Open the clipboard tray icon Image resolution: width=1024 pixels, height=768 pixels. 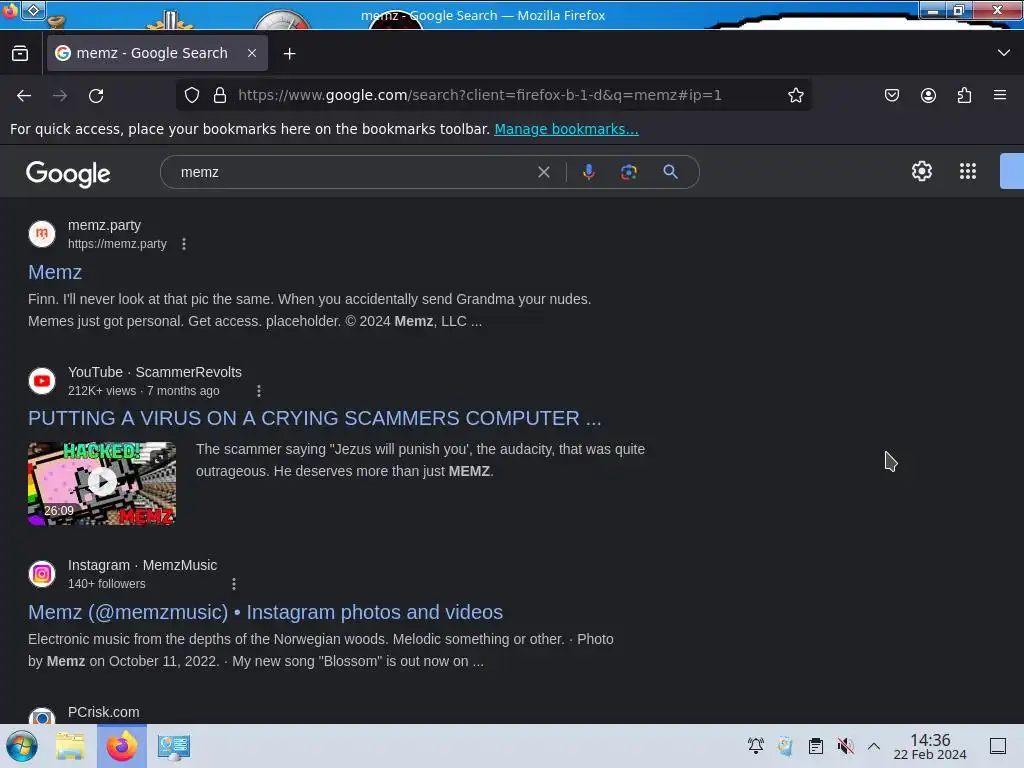coord(816,746)
